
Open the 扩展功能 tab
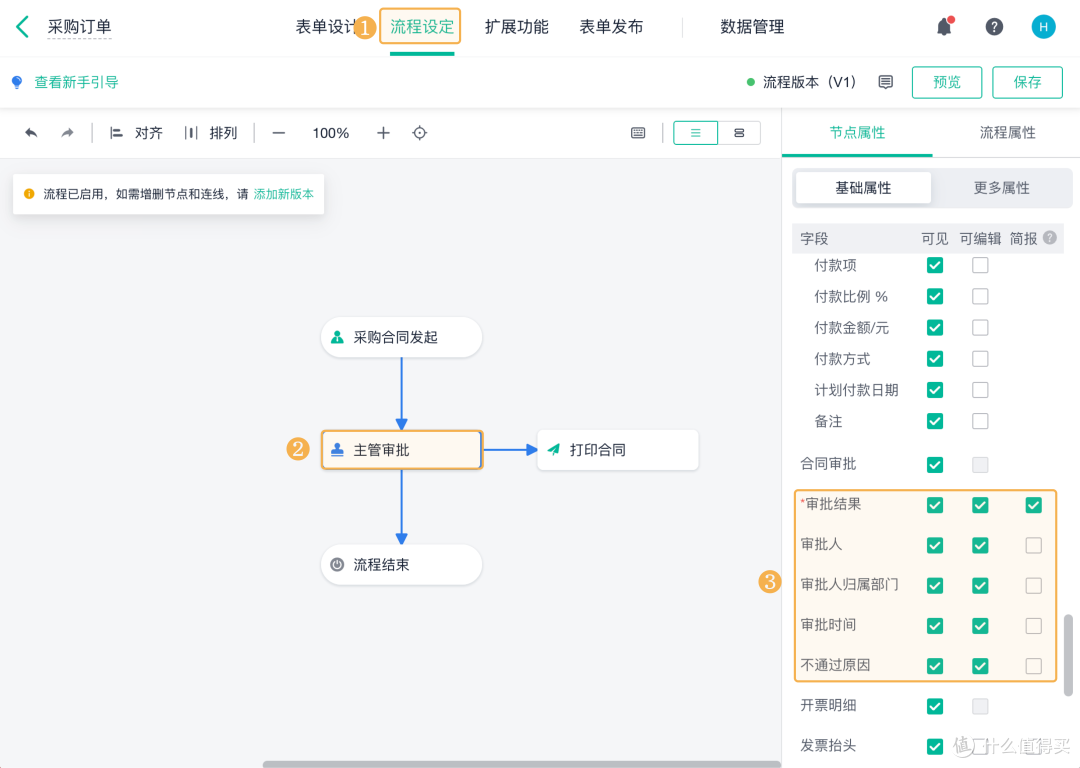click(517, 27)
